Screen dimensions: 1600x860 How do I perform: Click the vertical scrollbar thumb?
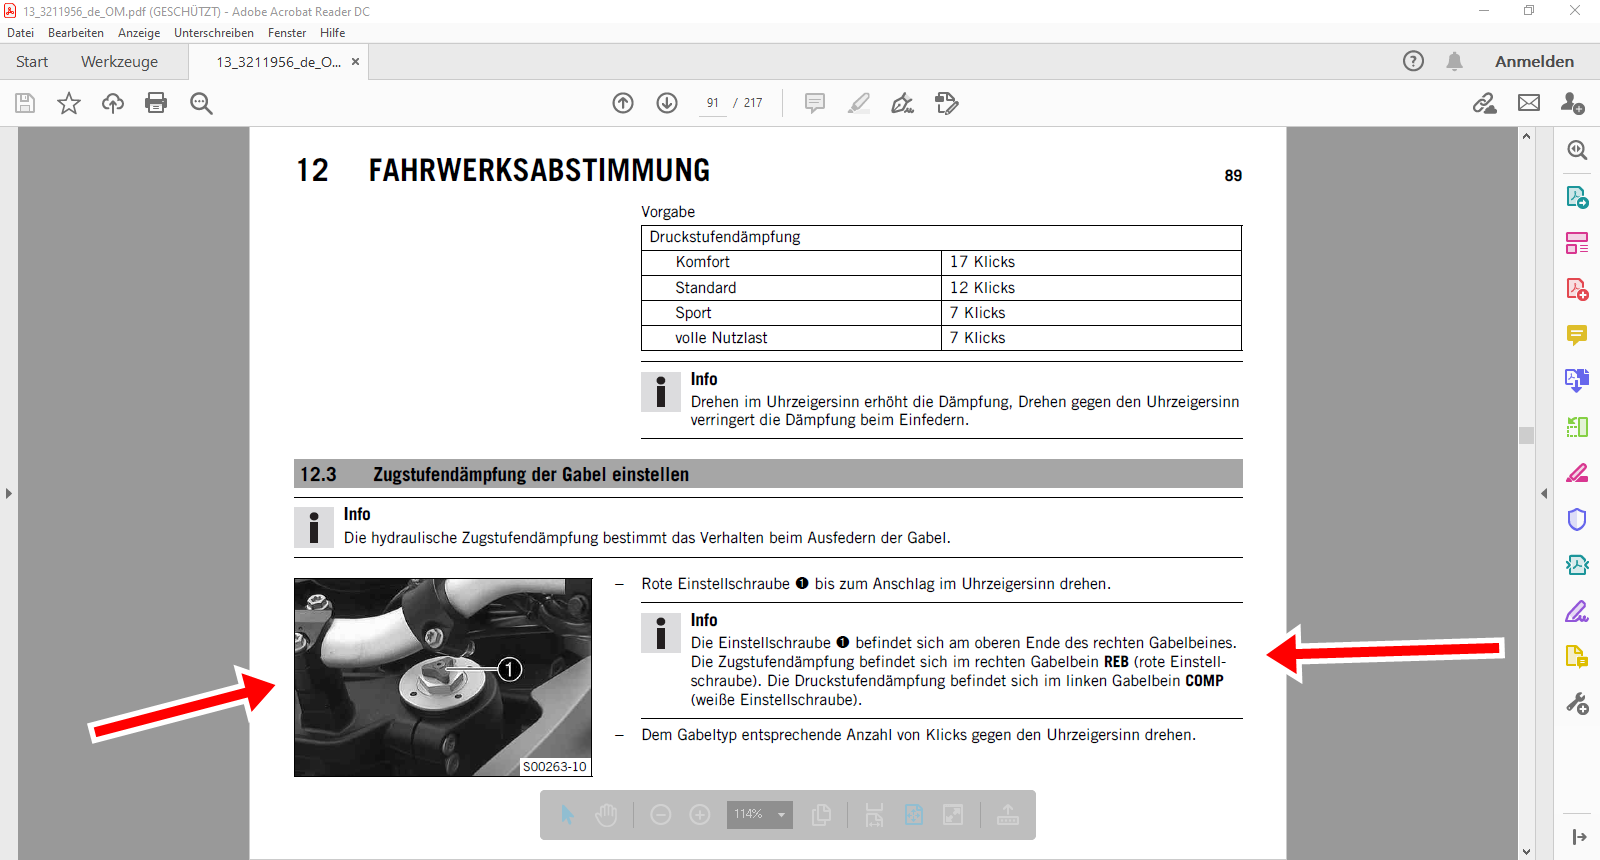[x=1526, y=435]
